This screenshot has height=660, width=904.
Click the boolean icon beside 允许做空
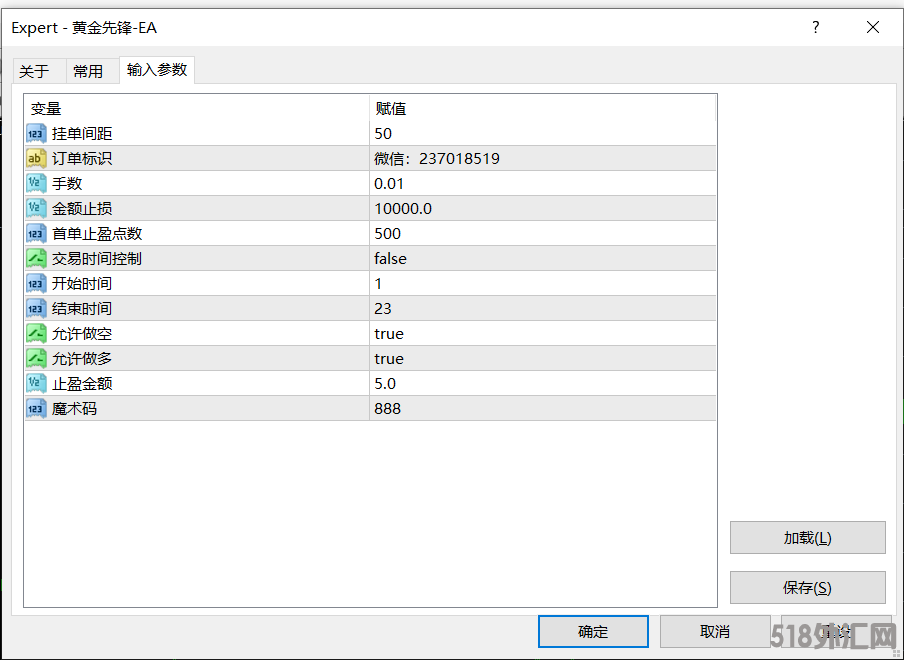point(36,334)
